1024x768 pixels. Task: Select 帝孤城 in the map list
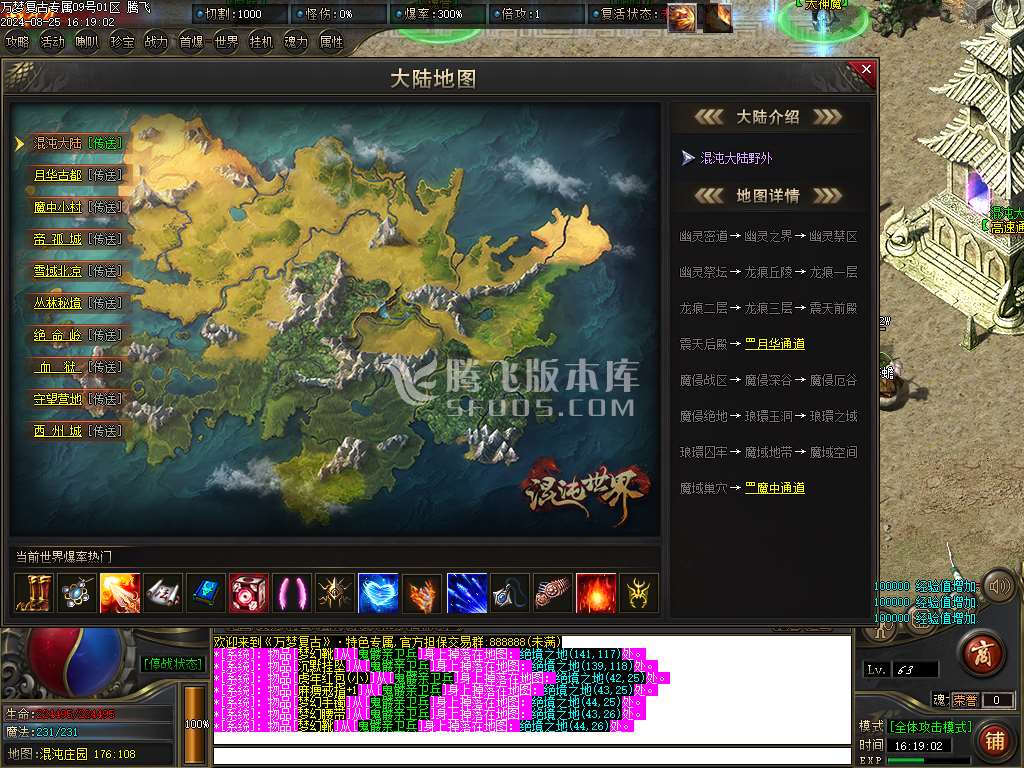[x=57, y=239]
